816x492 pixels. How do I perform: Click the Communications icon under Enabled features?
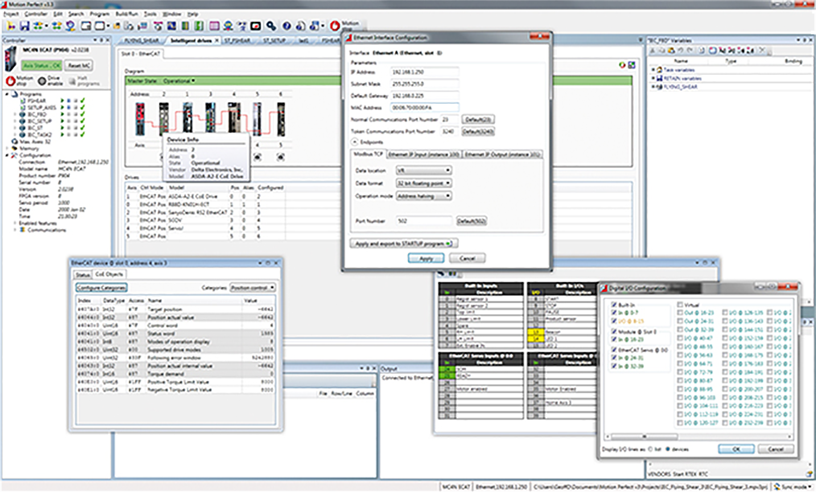coord(22,229)
